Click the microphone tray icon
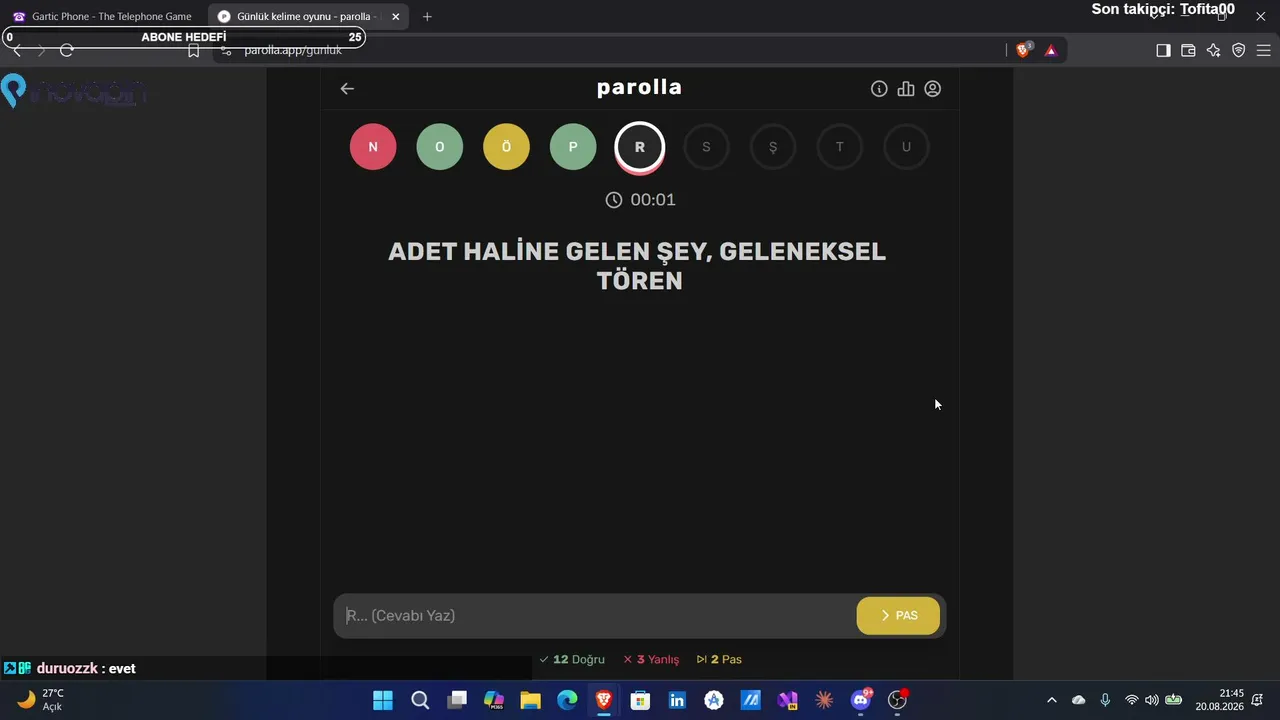This screenshot has width=1280, height=720. [1105, 700]
